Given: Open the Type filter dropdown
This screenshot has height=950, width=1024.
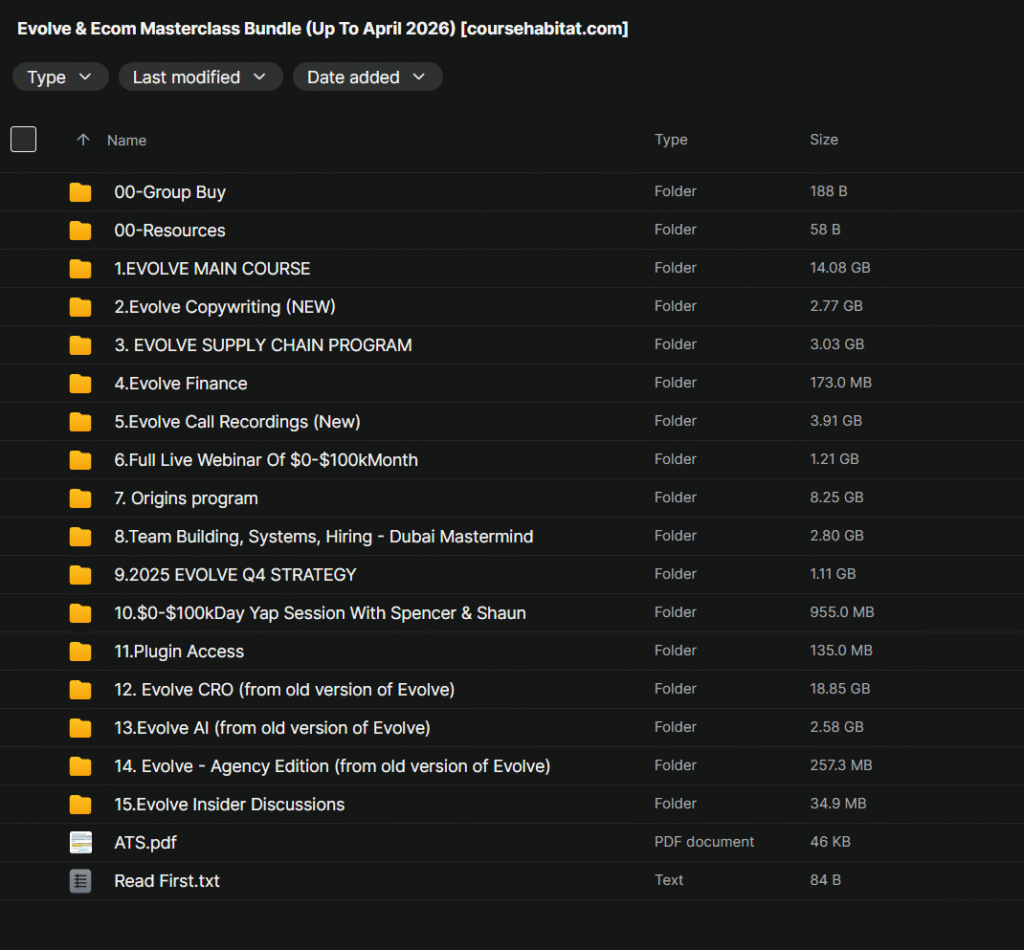Looking at the screenshot, I should tap(60, 76).
